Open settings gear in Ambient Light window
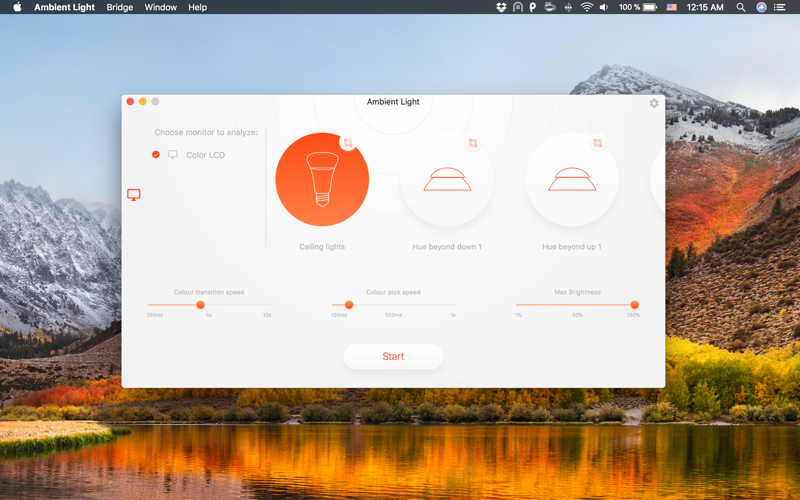The width and height of the screenshot is (800, 500). 654,104
